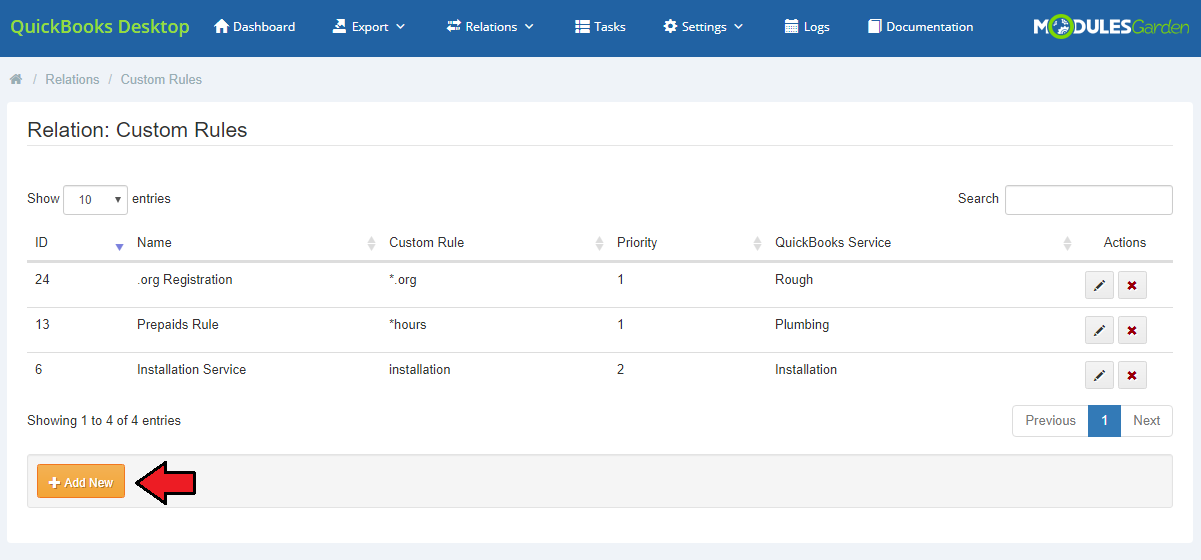Click the QuickBooks Desktop title link
This screenshot has width=1201, height=560.
100,27
